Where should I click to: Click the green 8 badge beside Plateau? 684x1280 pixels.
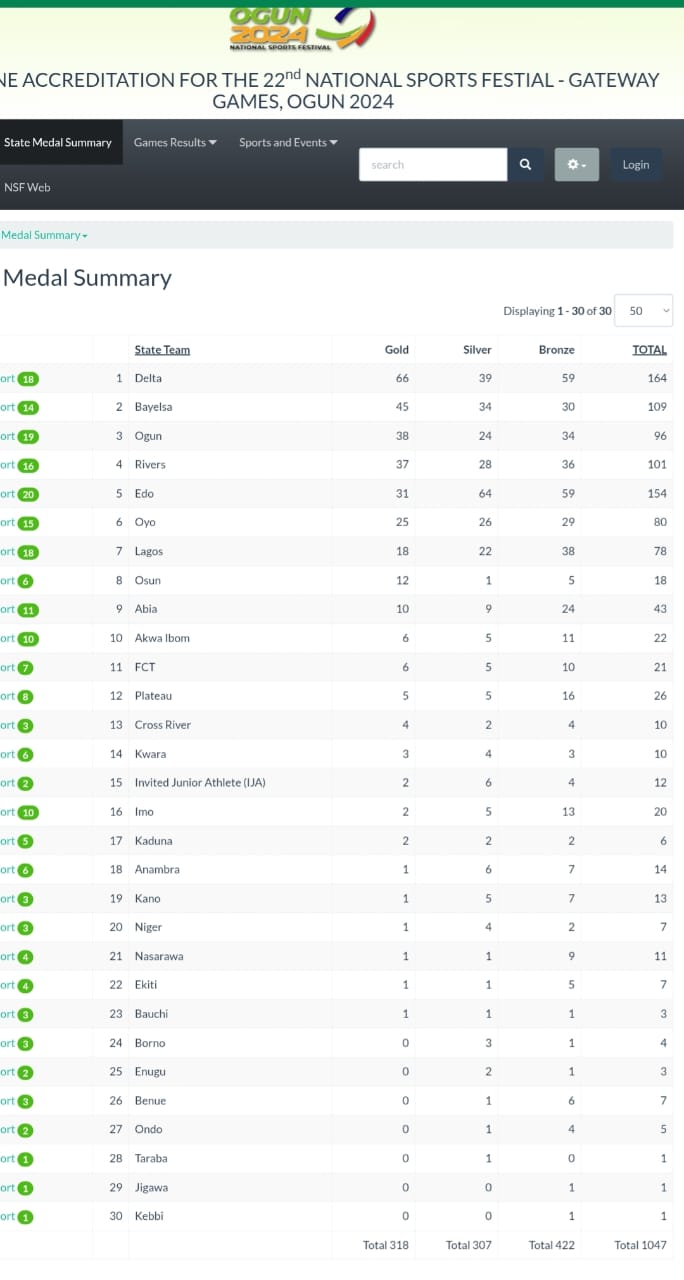(25, 696)
